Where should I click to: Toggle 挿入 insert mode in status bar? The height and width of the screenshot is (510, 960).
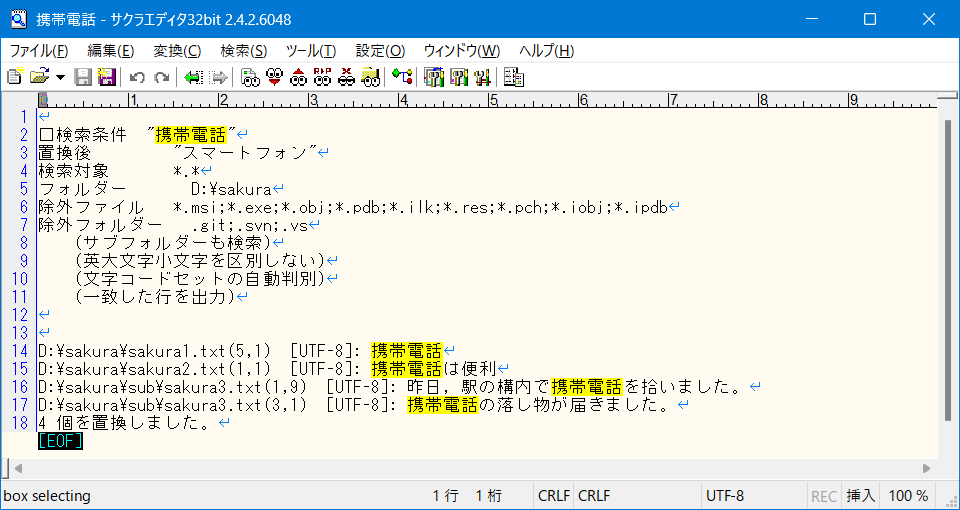861,496
